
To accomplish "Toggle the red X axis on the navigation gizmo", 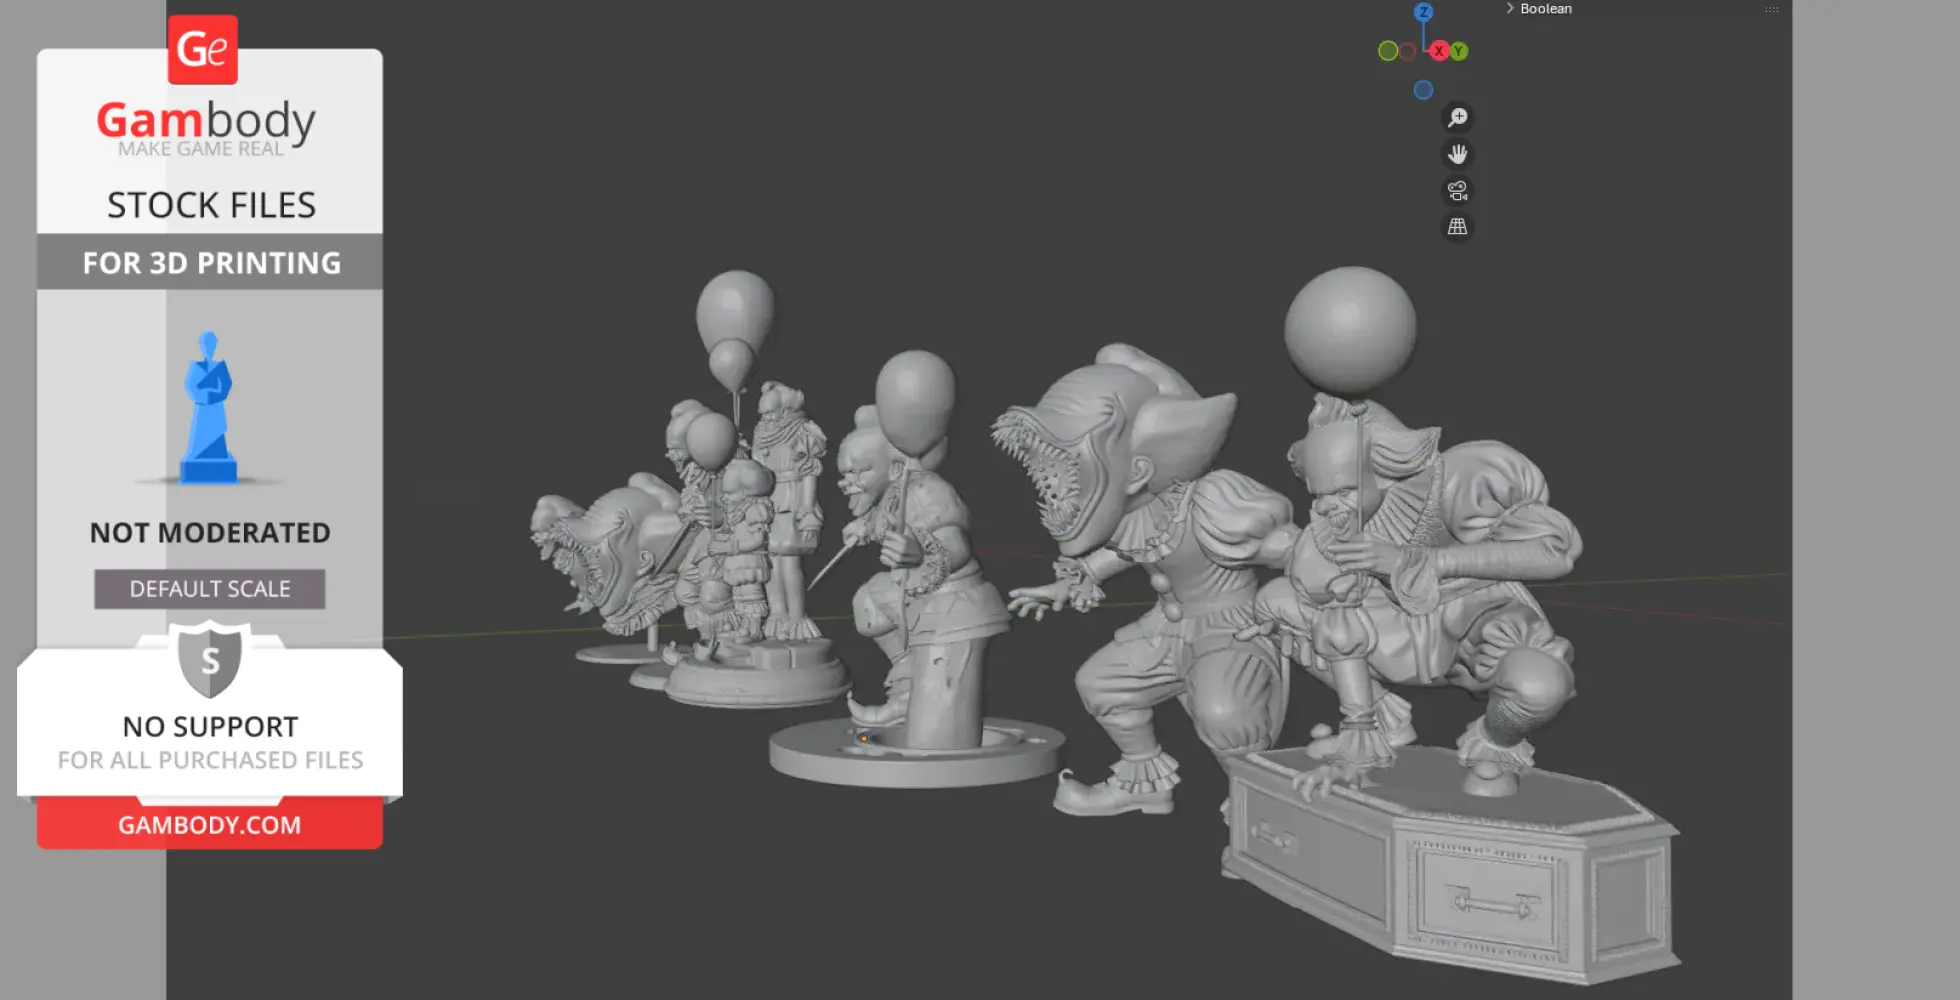I will [1440, 51].
